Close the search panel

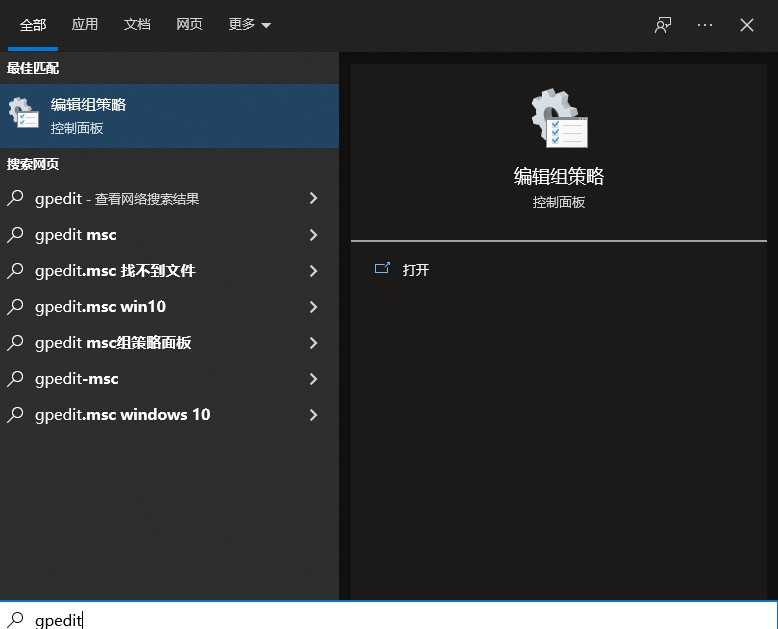pyautogui.click(x=747, y=25)
